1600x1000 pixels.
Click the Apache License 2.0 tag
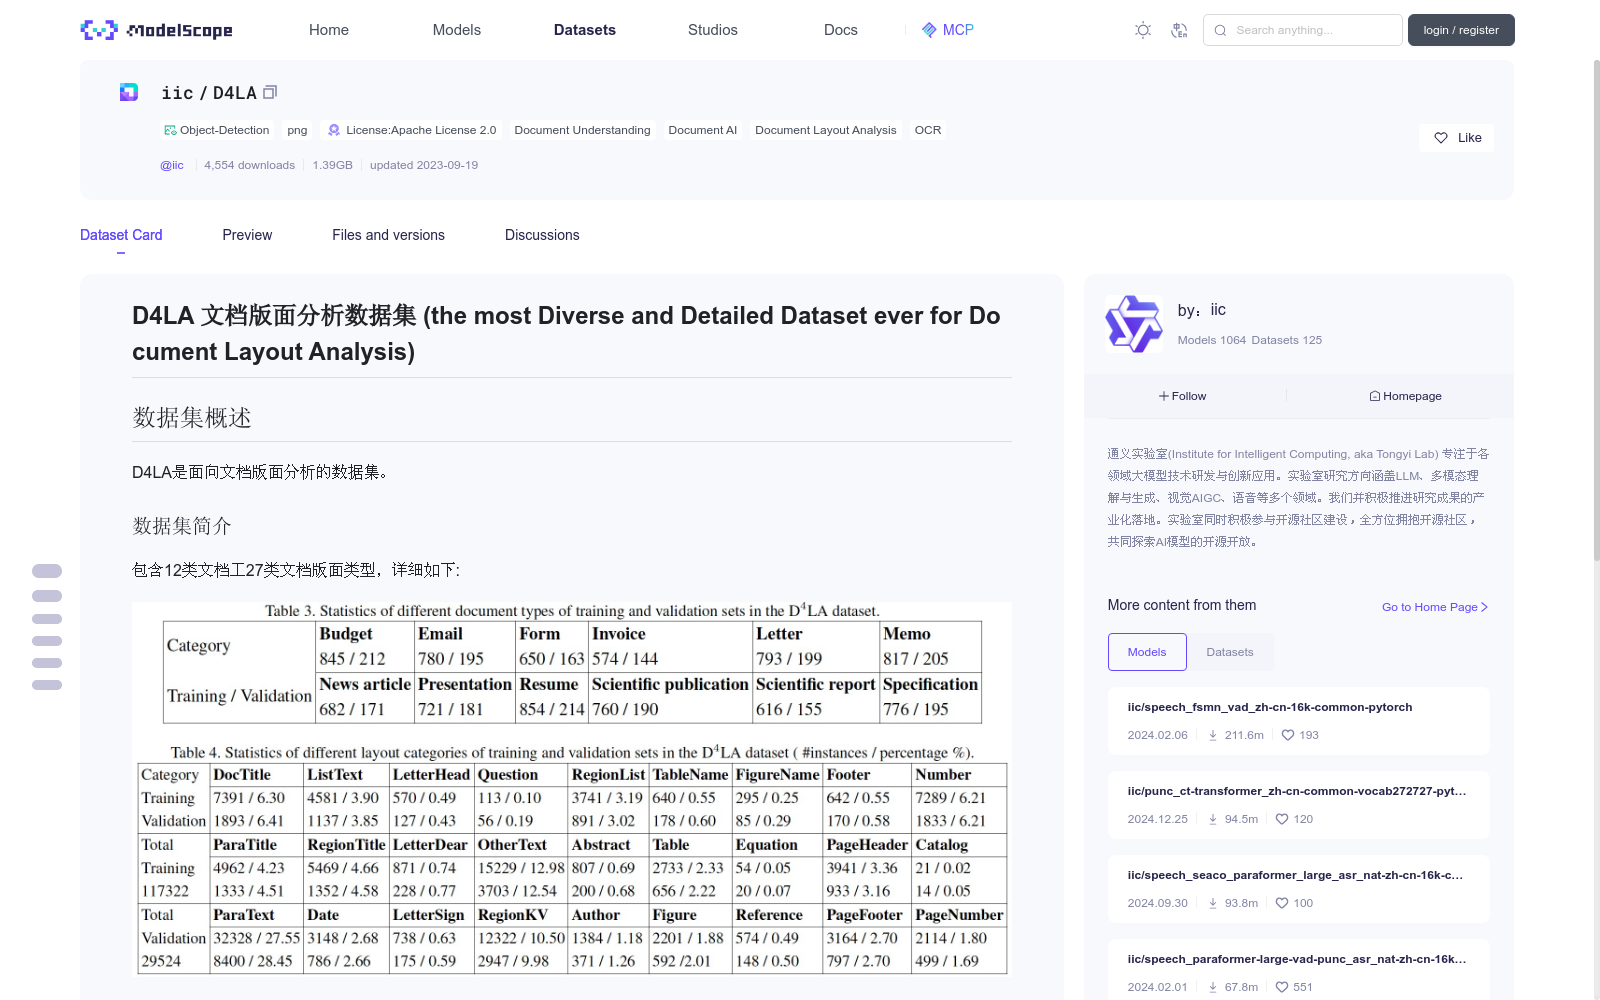(x=412, y=130)
